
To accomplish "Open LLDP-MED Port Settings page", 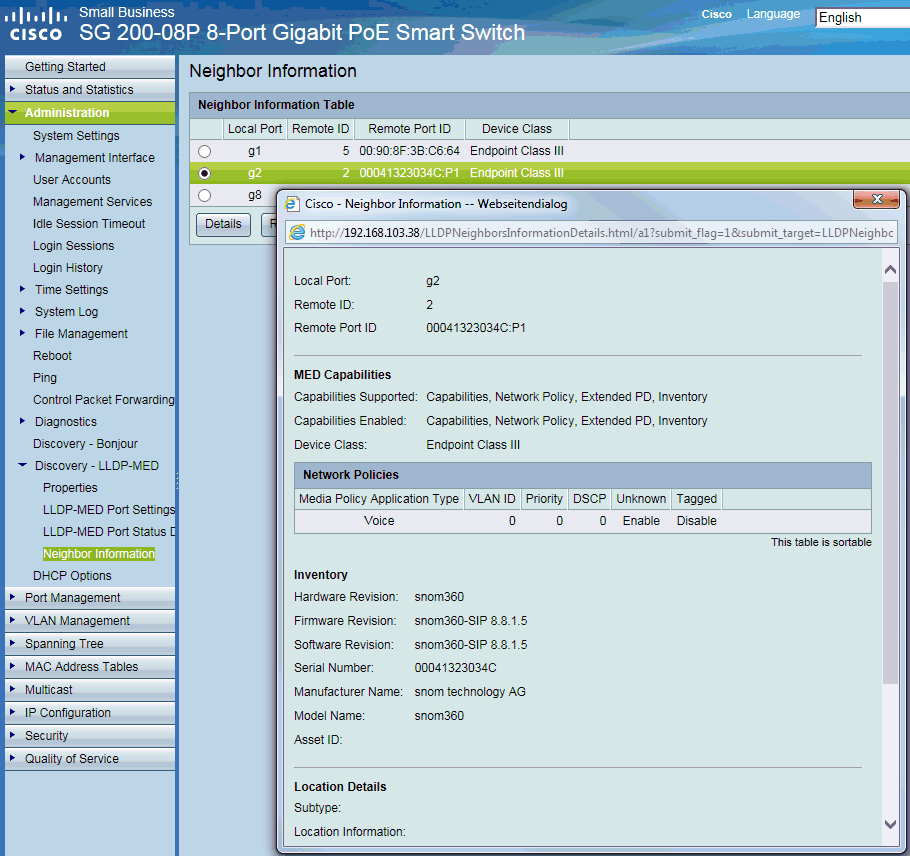I will [x=109, y=510].
